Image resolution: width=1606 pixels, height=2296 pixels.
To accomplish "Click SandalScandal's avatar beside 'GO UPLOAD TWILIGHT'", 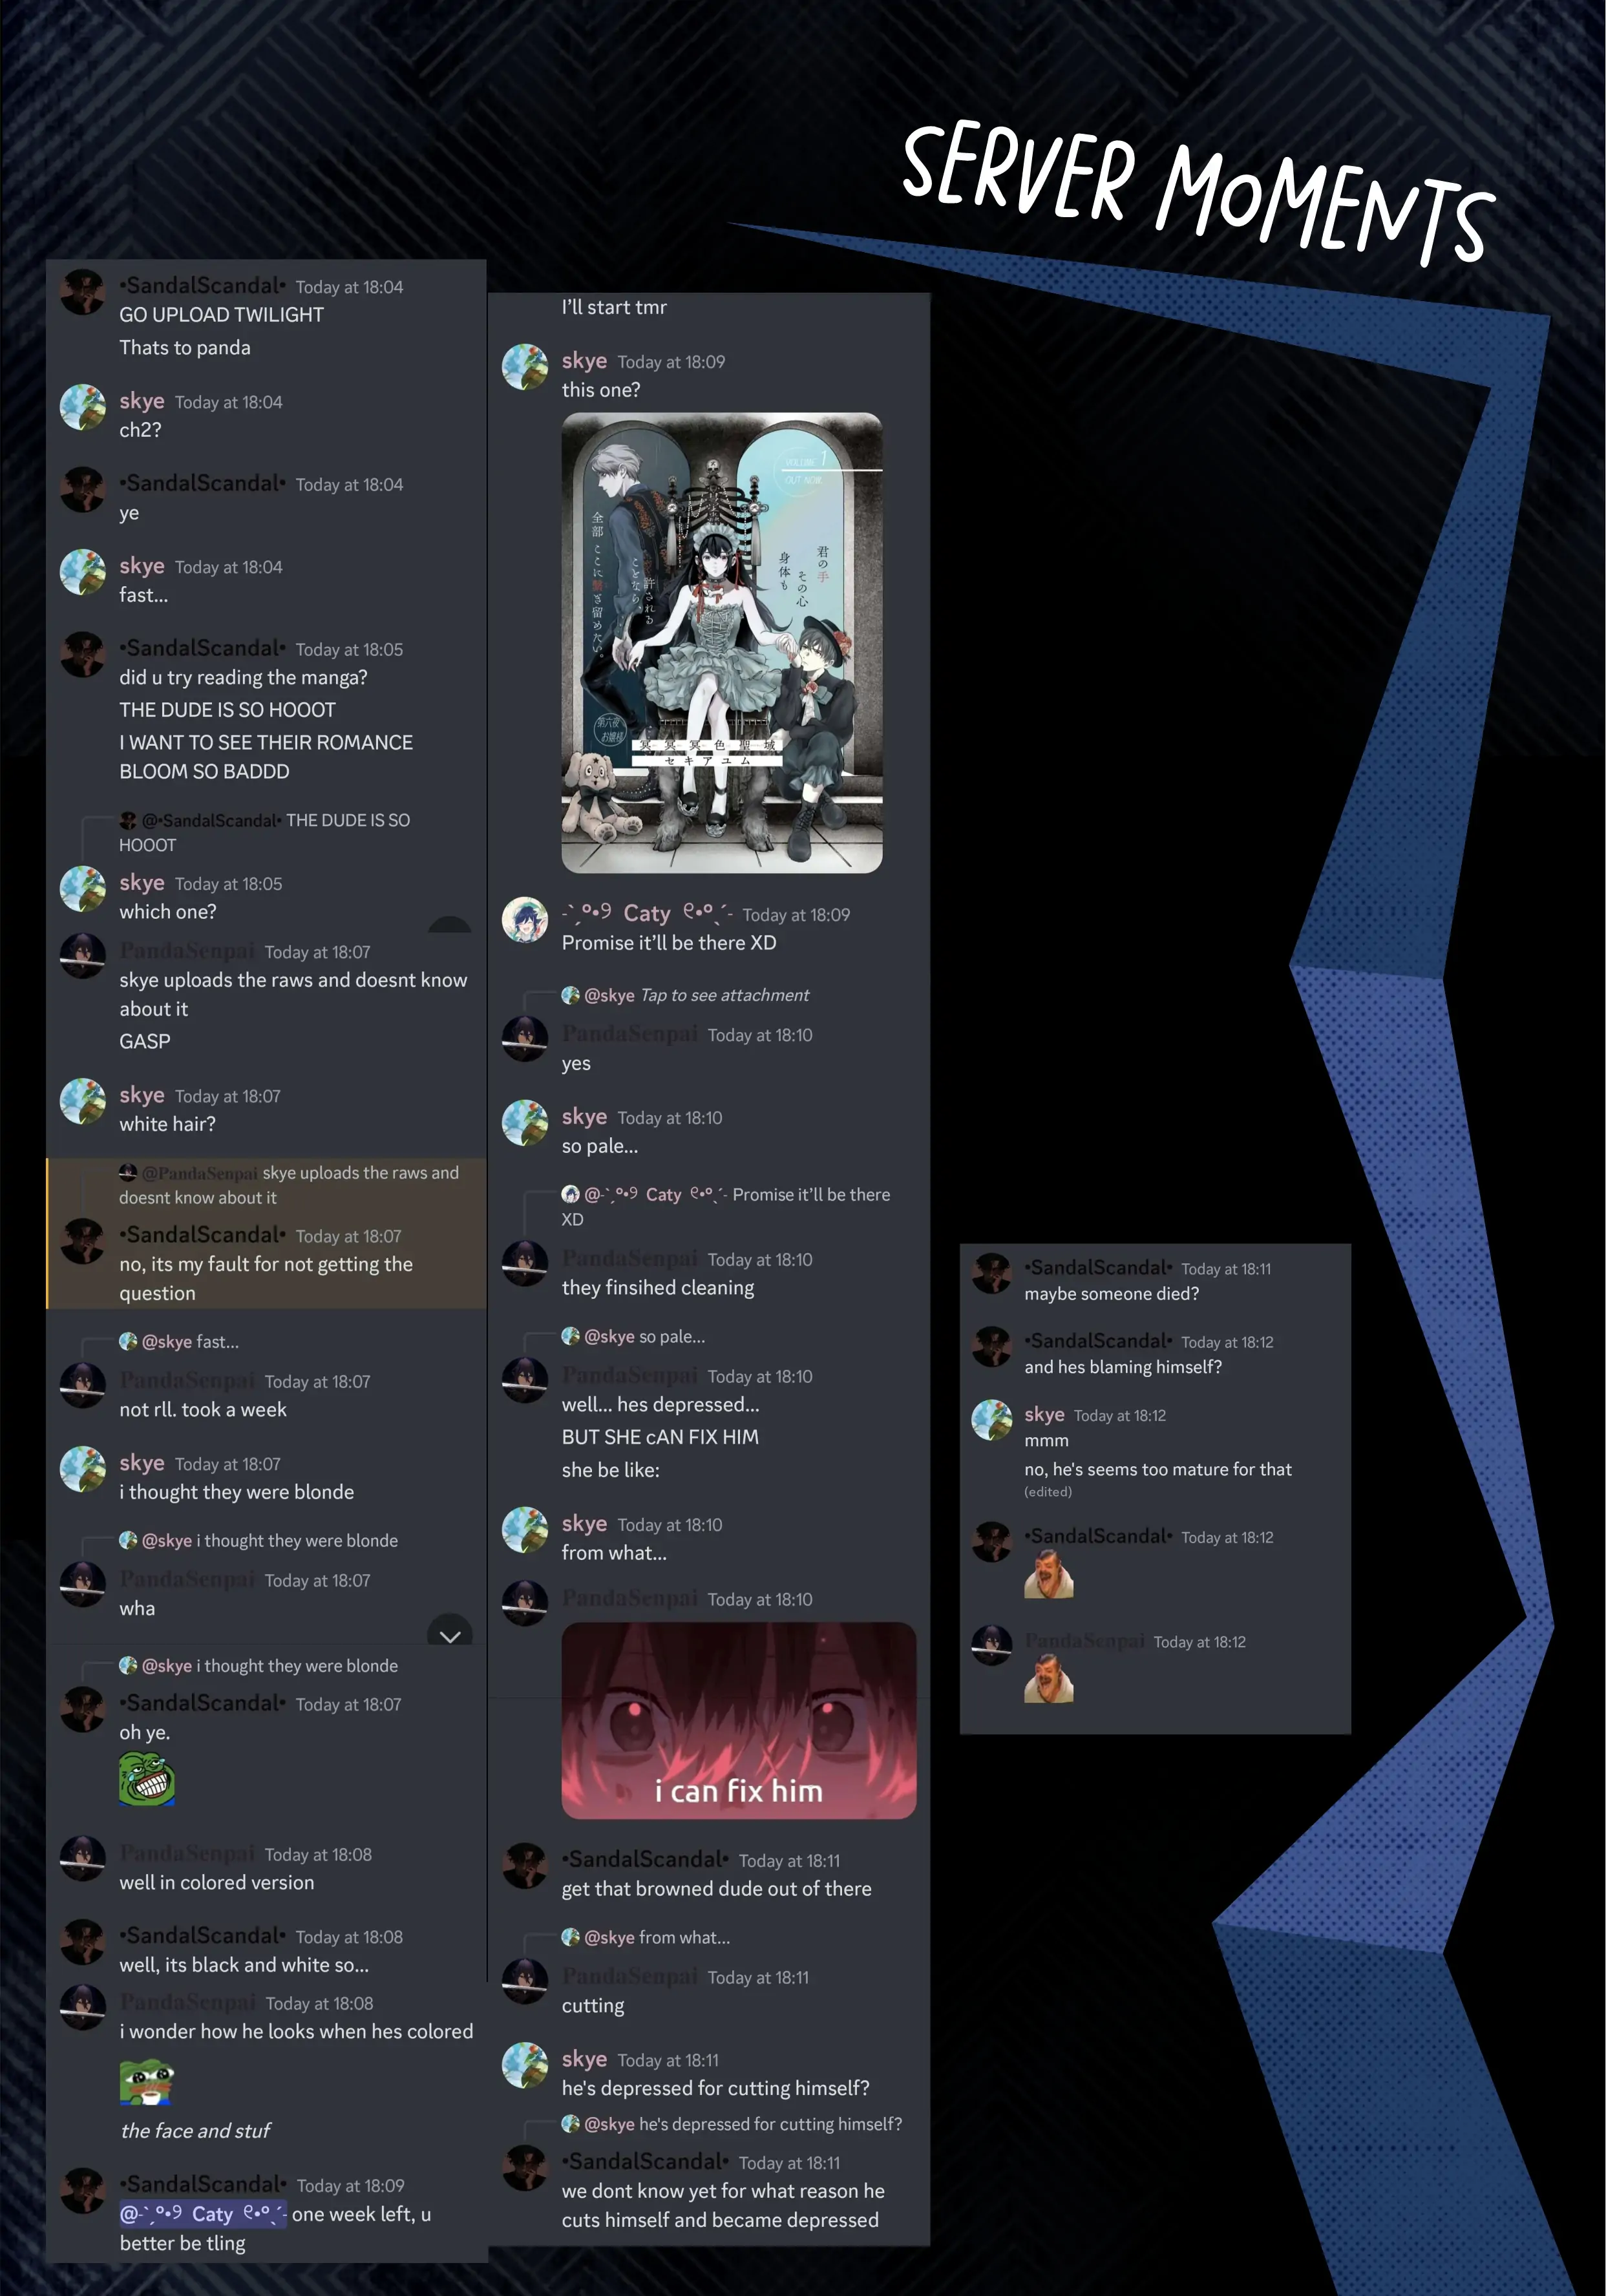I will pos(82,293).
